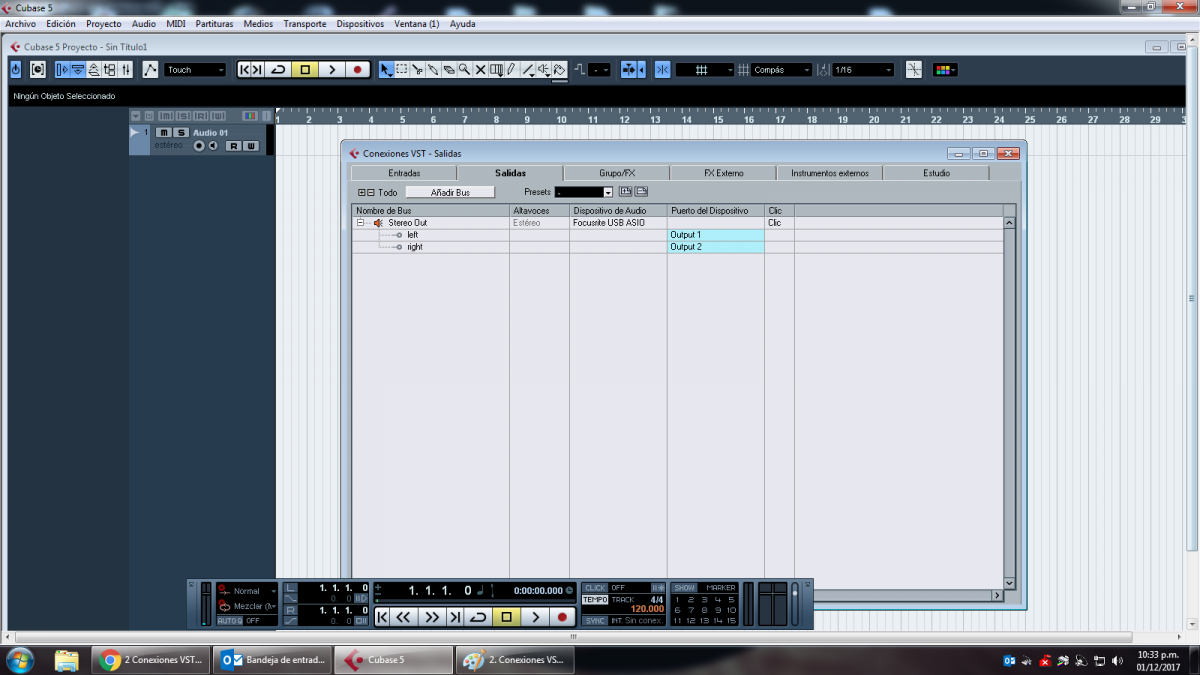The width and height of the screenshot is (1200, 675).
Task: Select the Zoom magnifier tool
Action: [x=465, y=69]
